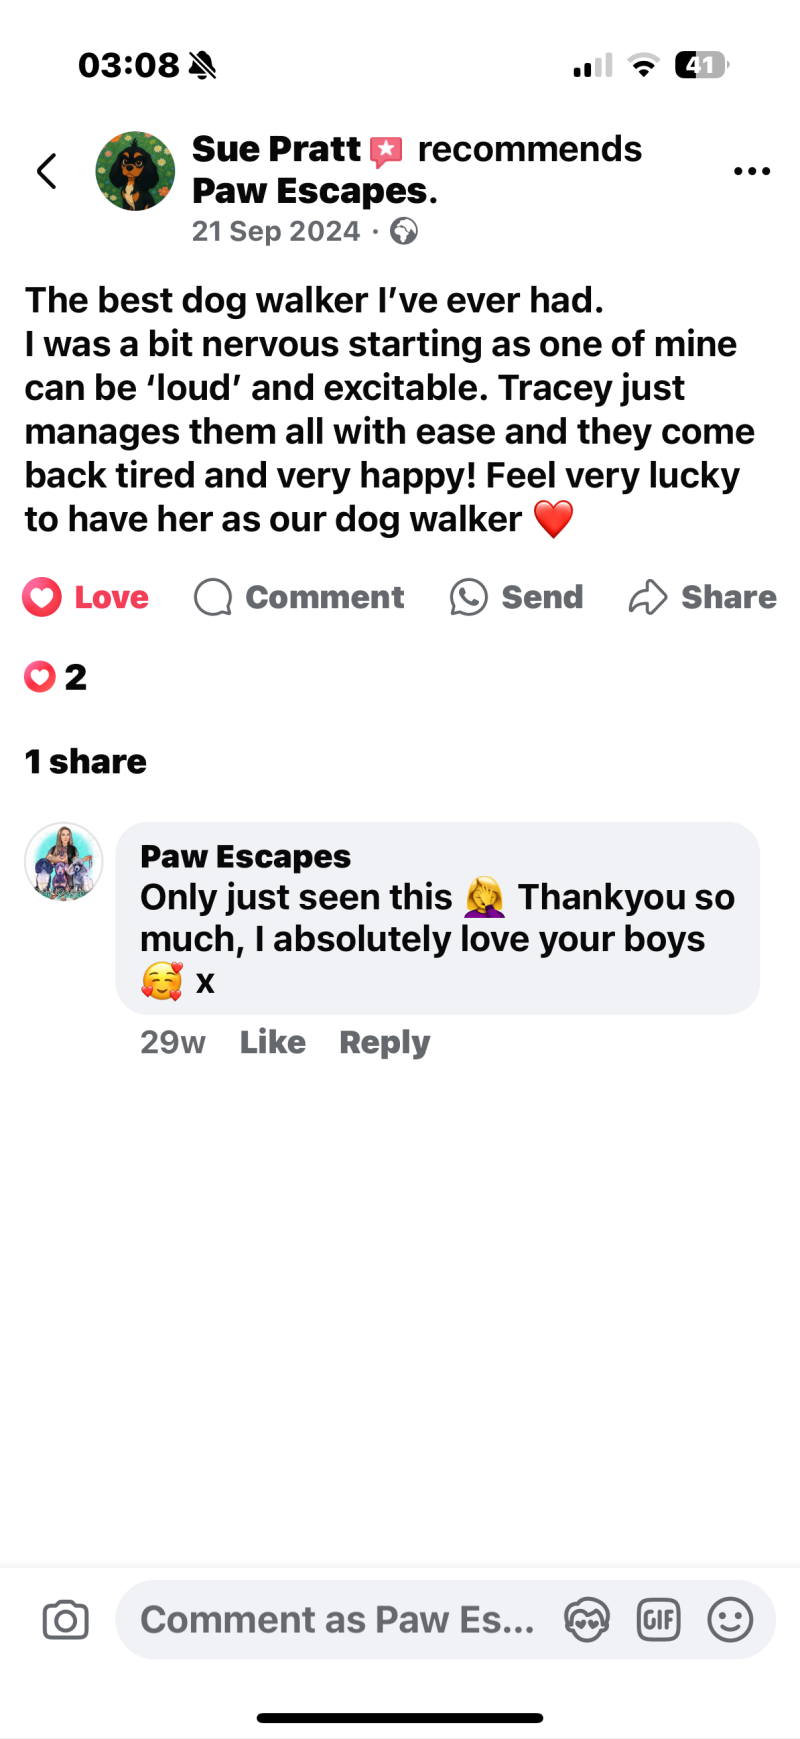The height and width of the screenshot is (1739, 800).
Task: Send the post via WhatsApp
Action: pyautogui.click(x=516, y=597)
